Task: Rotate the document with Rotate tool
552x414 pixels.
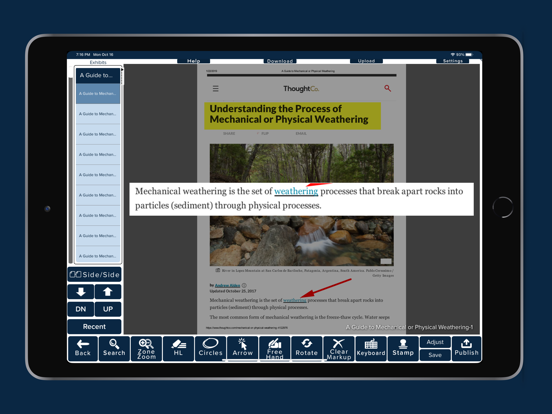Action: coord(306,348)
